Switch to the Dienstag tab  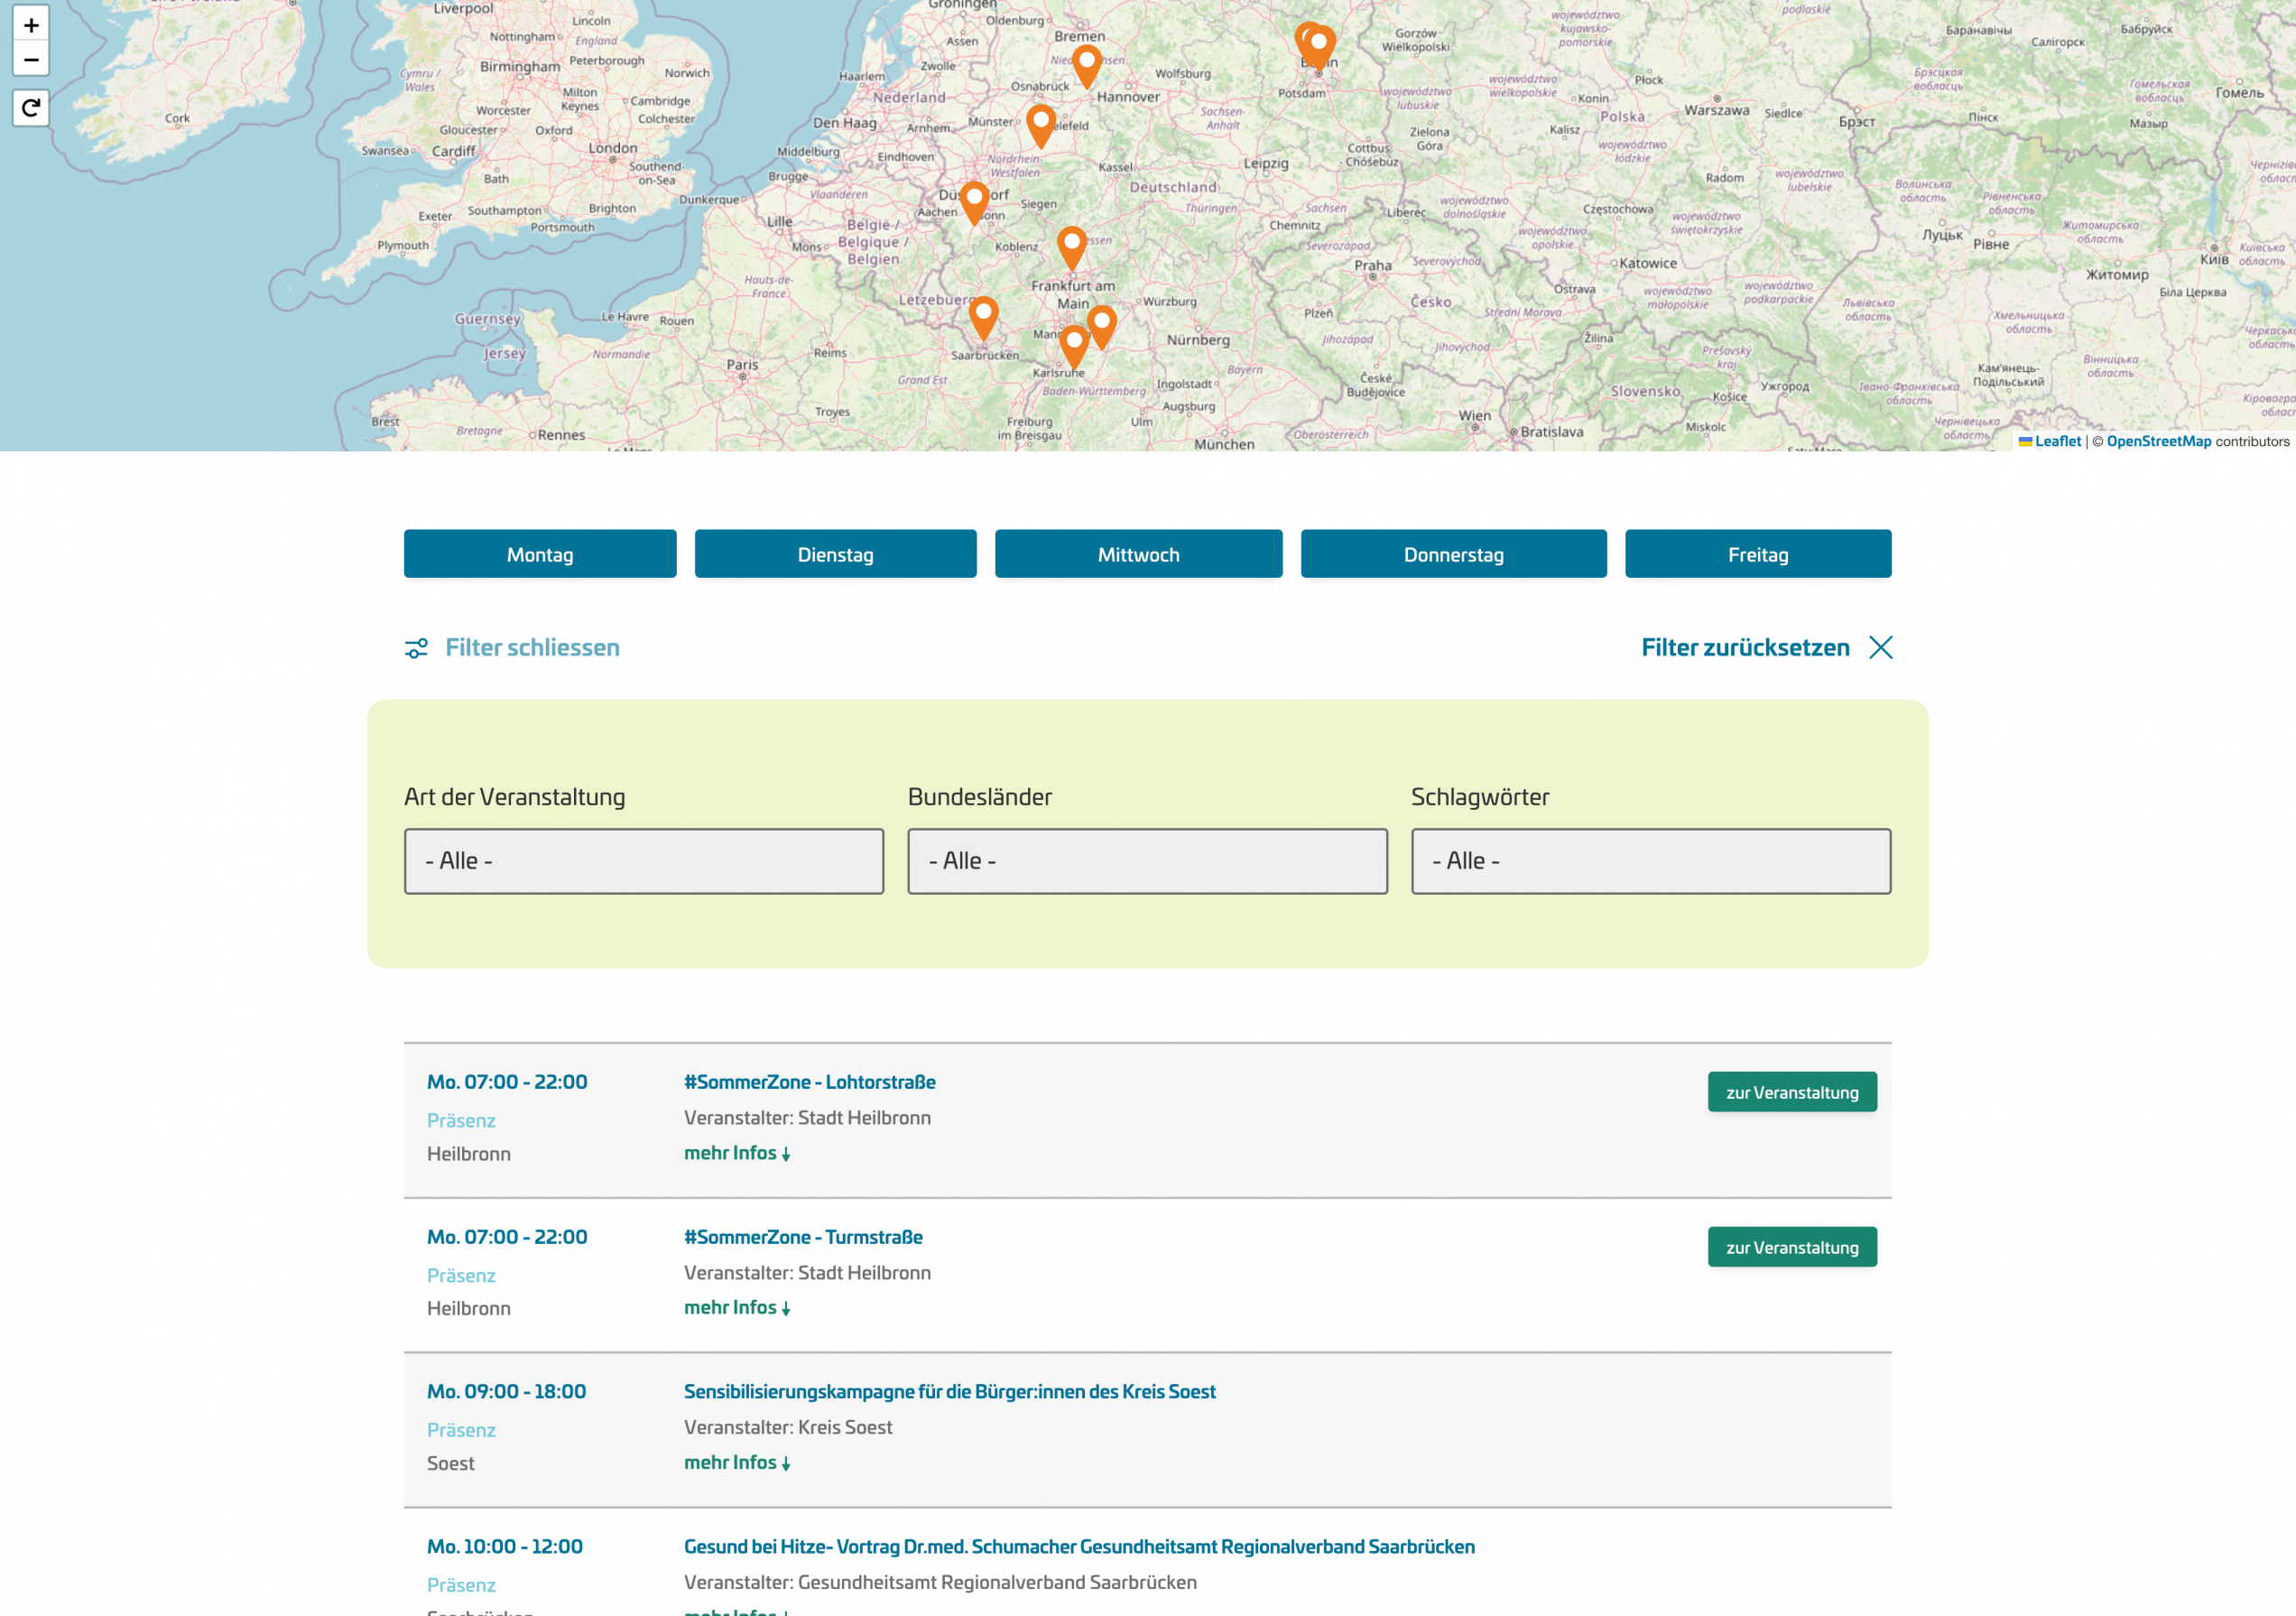coord(835,554)
